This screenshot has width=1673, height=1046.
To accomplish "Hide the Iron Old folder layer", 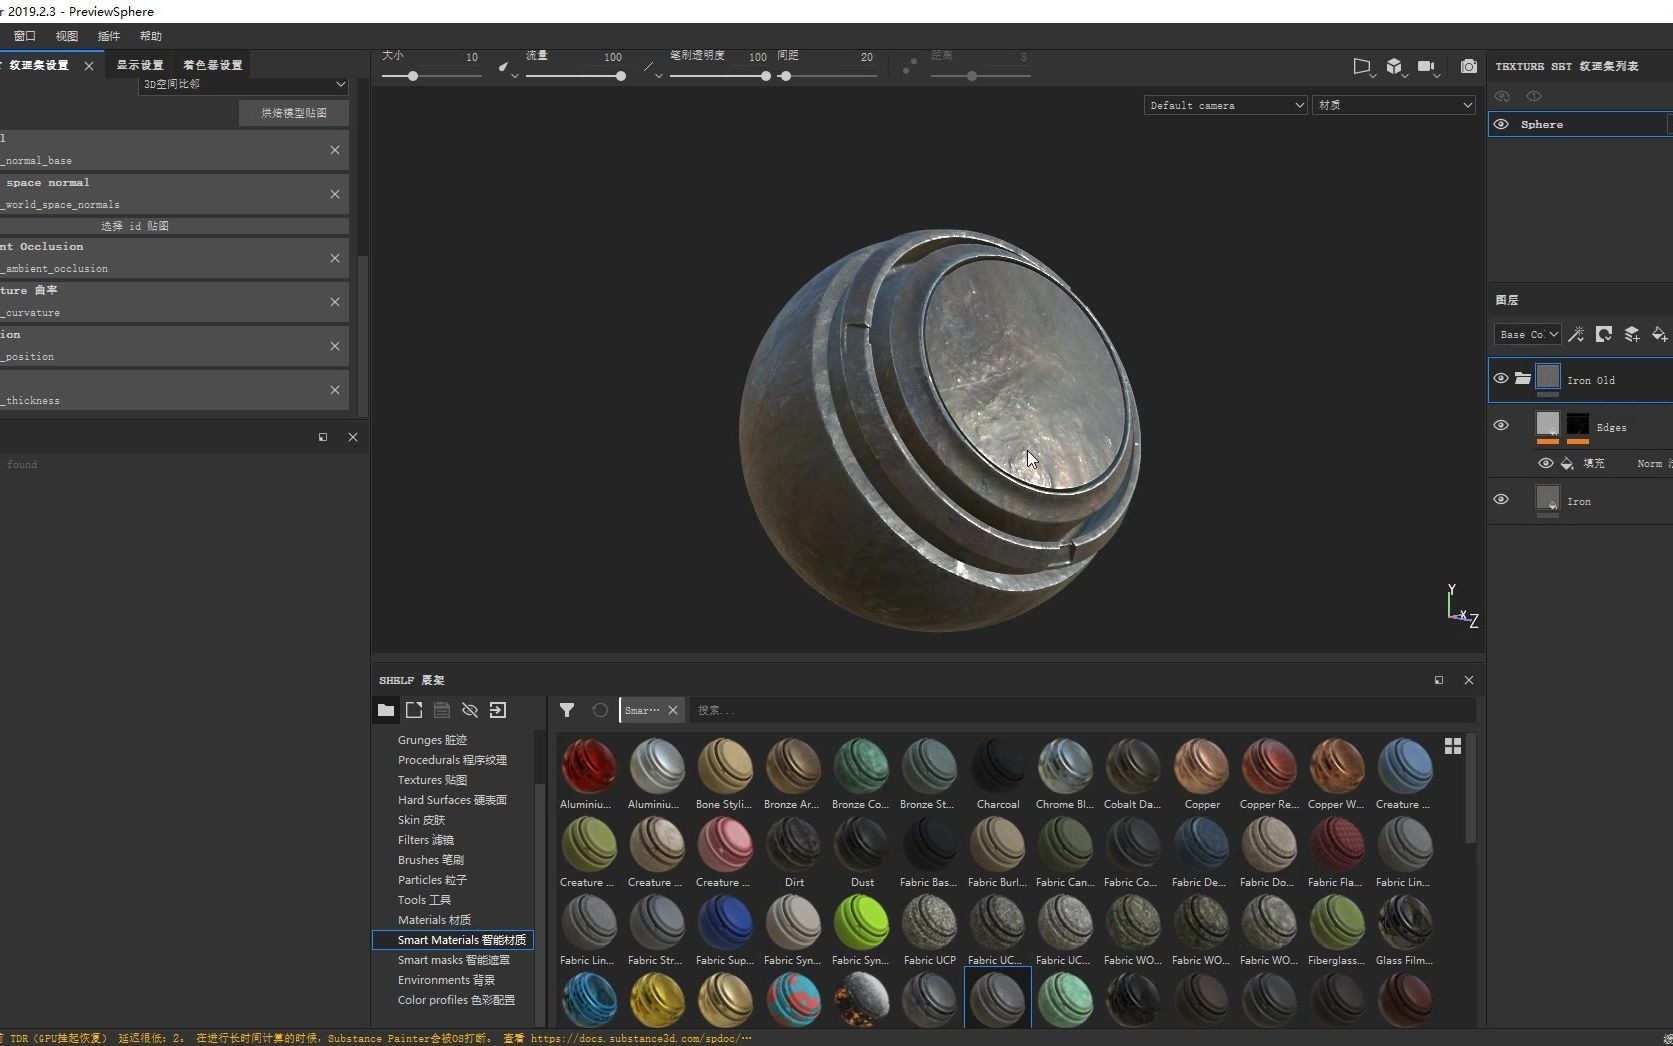I will [x=1501, y=379].
